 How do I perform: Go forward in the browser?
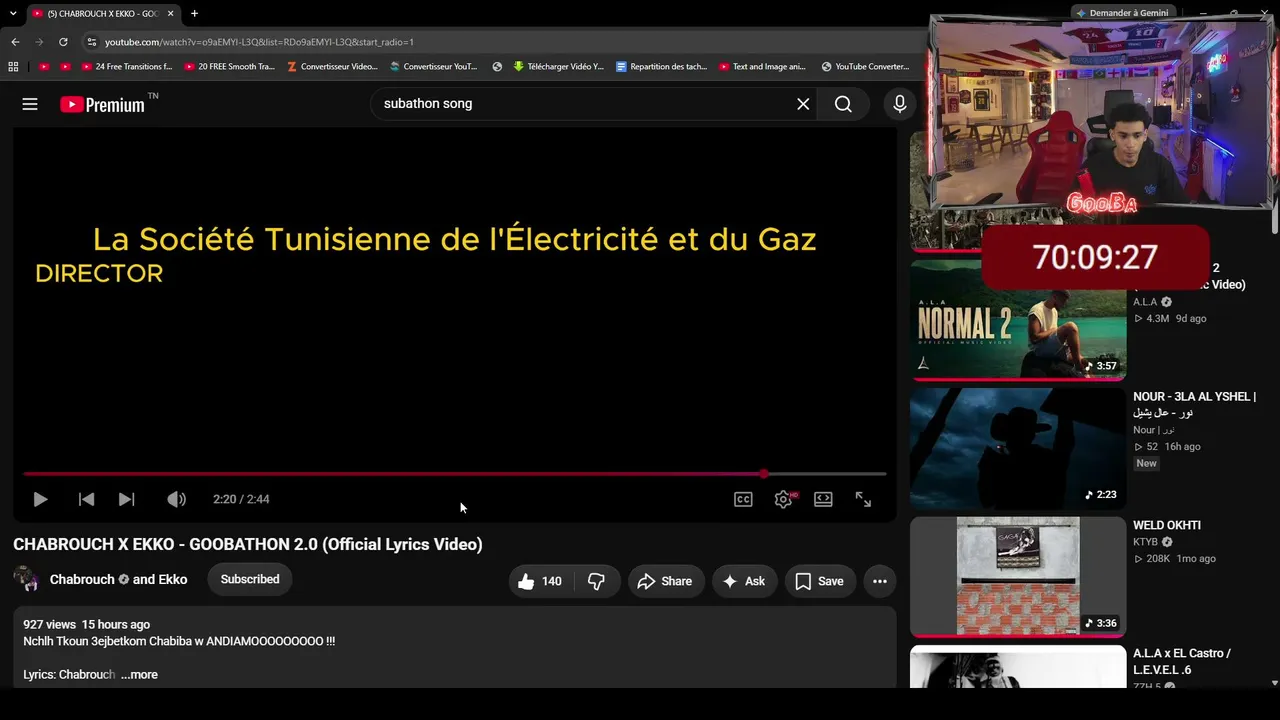click(x=39, y=42)
